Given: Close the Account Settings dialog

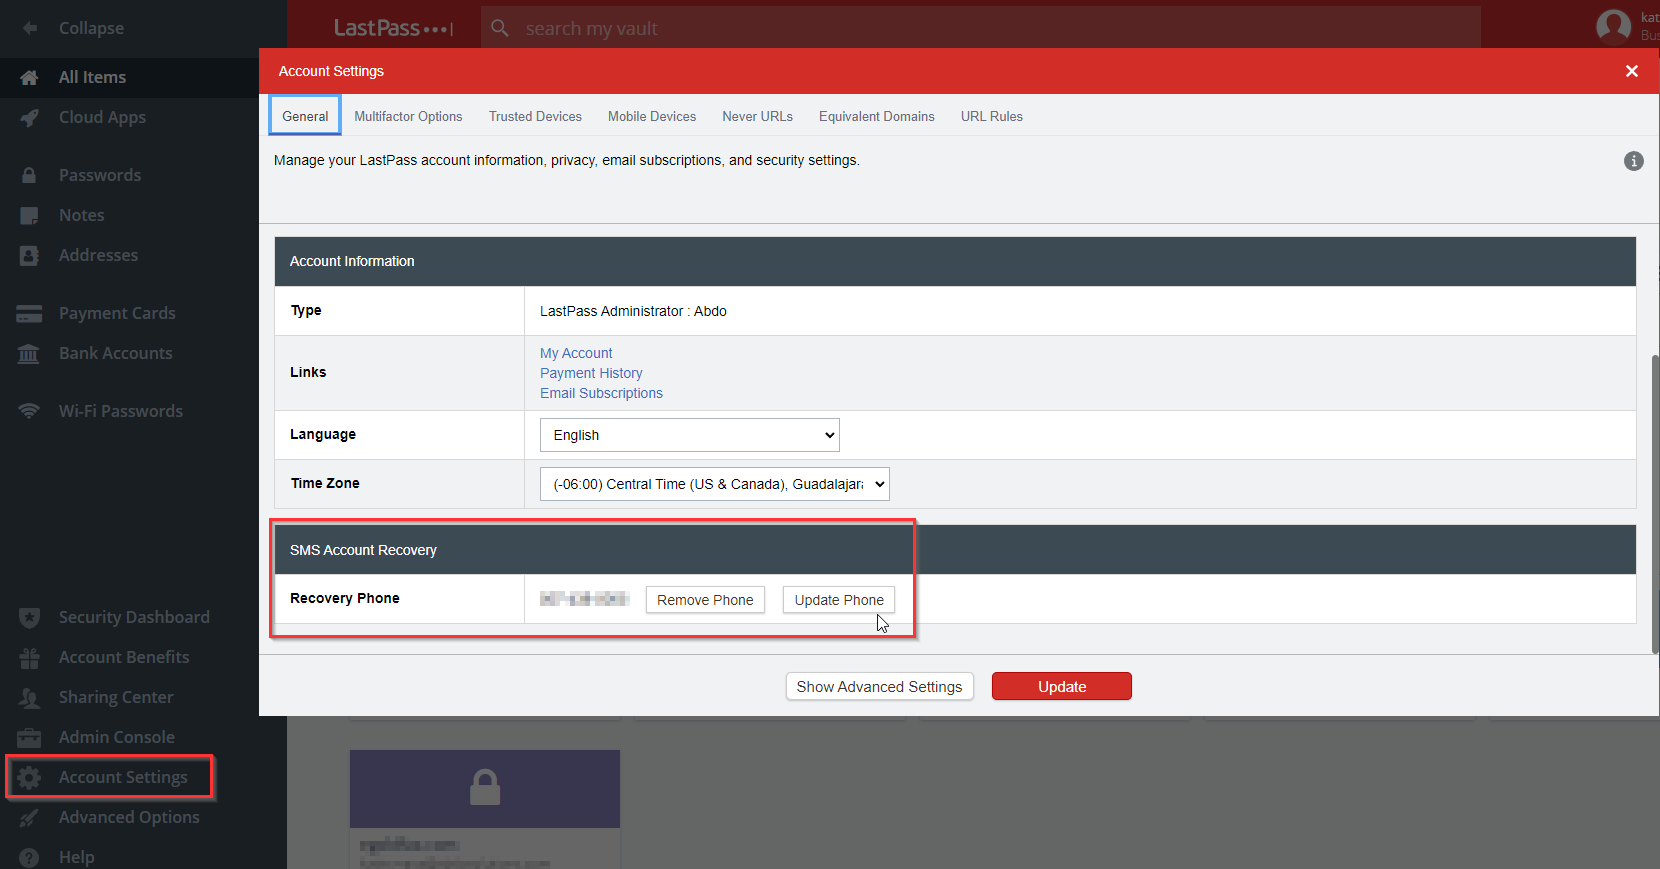Looking at the screenshot, I should (1632, 71).
